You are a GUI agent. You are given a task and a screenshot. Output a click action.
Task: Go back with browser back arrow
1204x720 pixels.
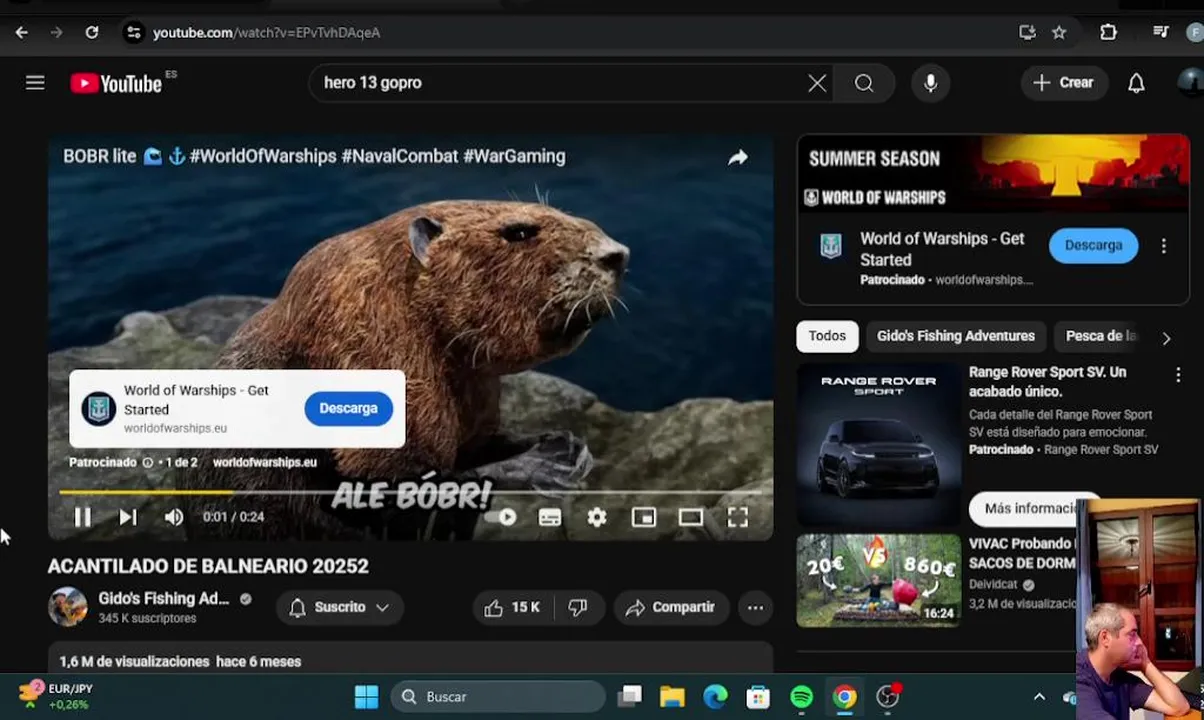coord(21,32)
